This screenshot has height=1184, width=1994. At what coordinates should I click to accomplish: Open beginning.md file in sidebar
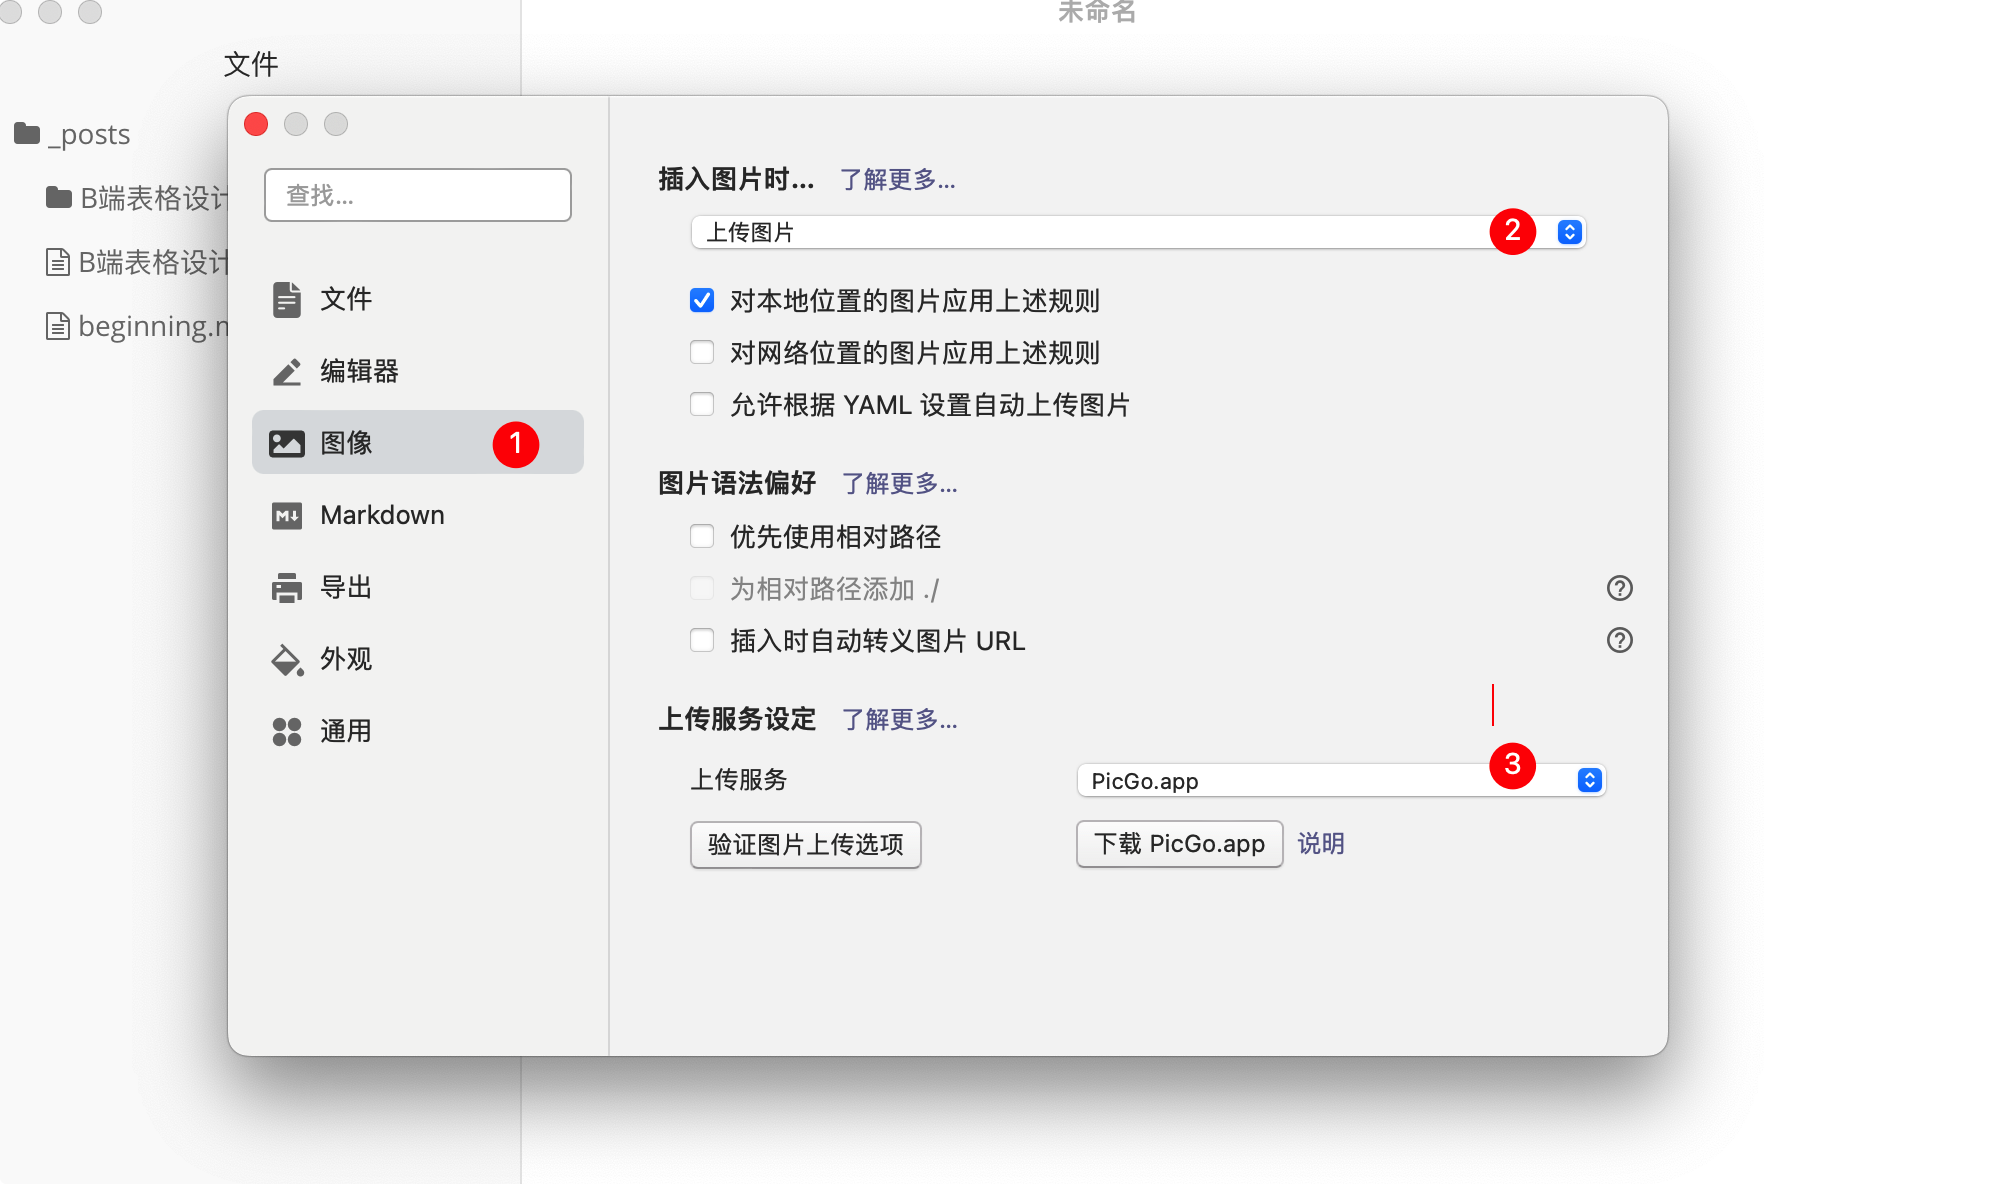140,326
